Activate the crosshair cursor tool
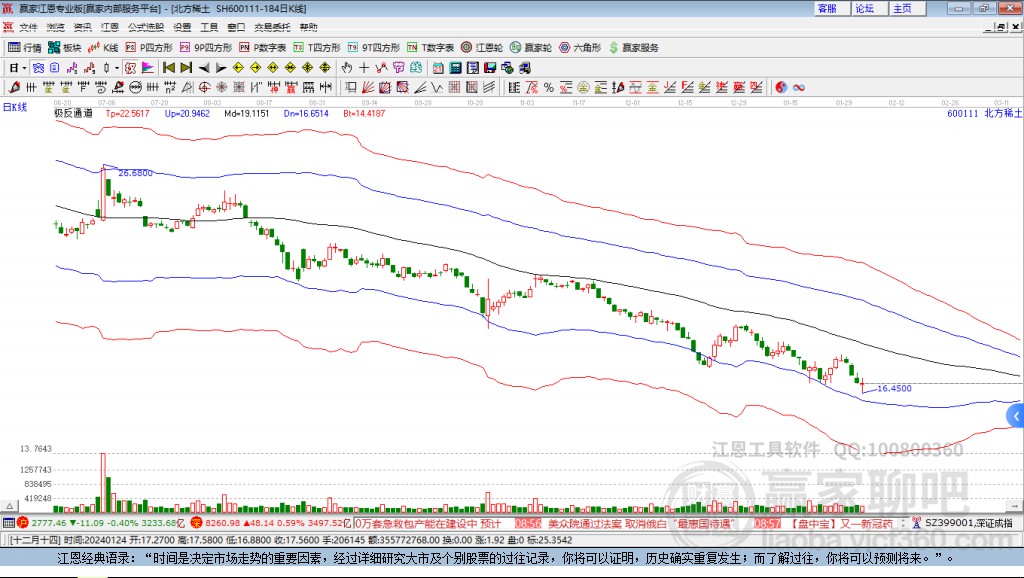The width and height of the screenshot is (1024, 578). 364,68
